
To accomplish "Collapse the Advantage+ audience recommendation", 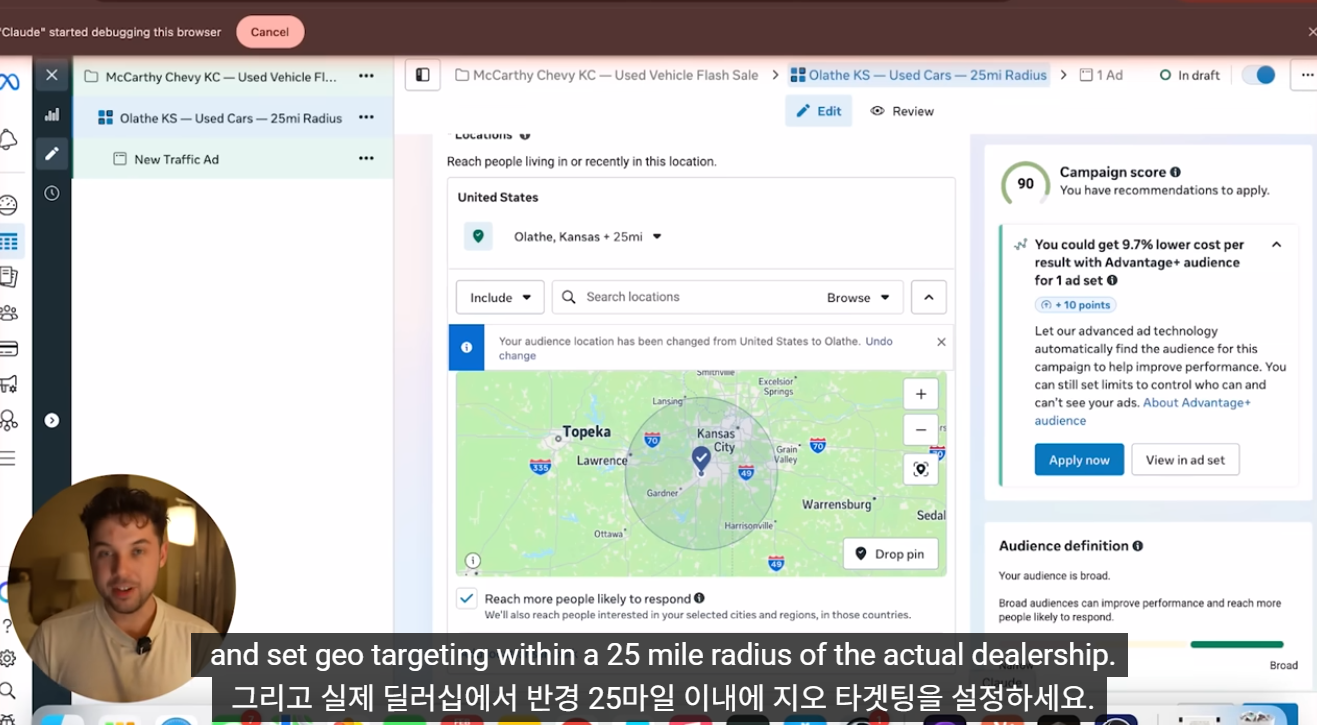I will (x=1276, y=245).
